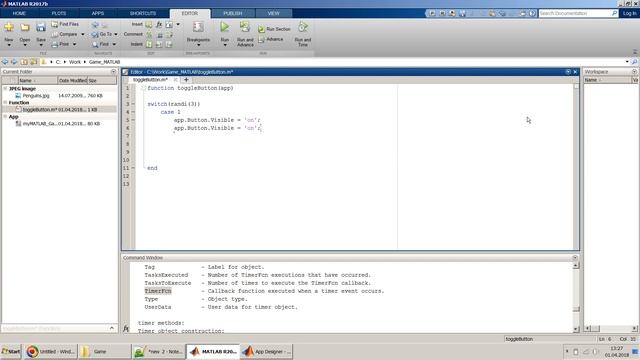Click the Insert section icon
This screenshot has width=640, height=360.
[x=149, y=24]
